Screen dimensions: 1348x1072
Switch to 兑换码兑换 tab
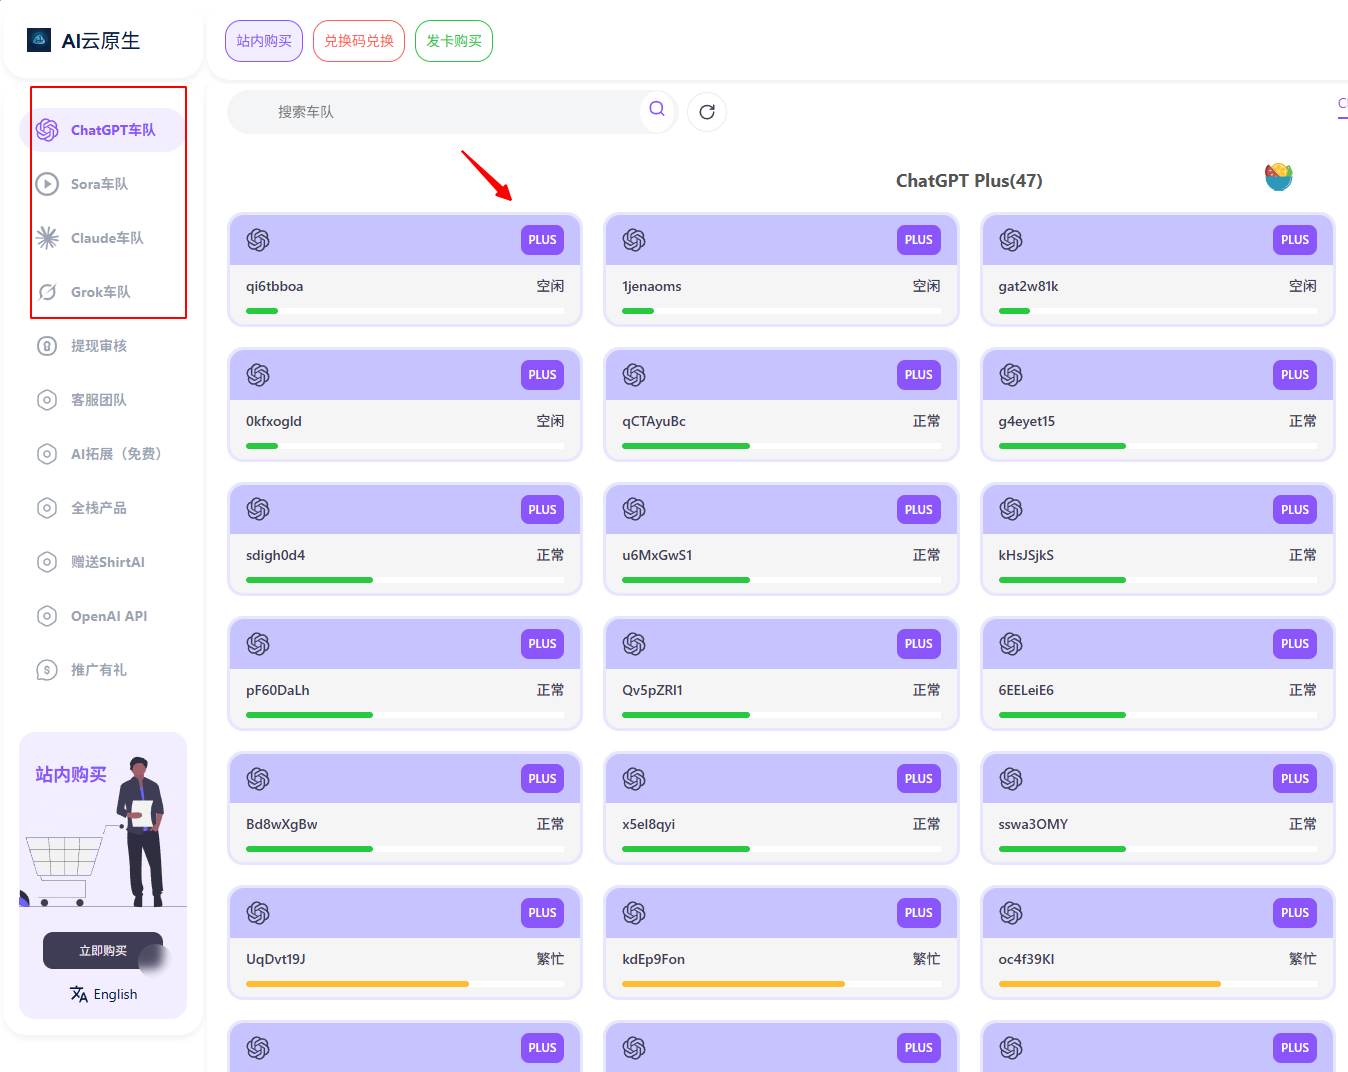click(x=359, y=41)
